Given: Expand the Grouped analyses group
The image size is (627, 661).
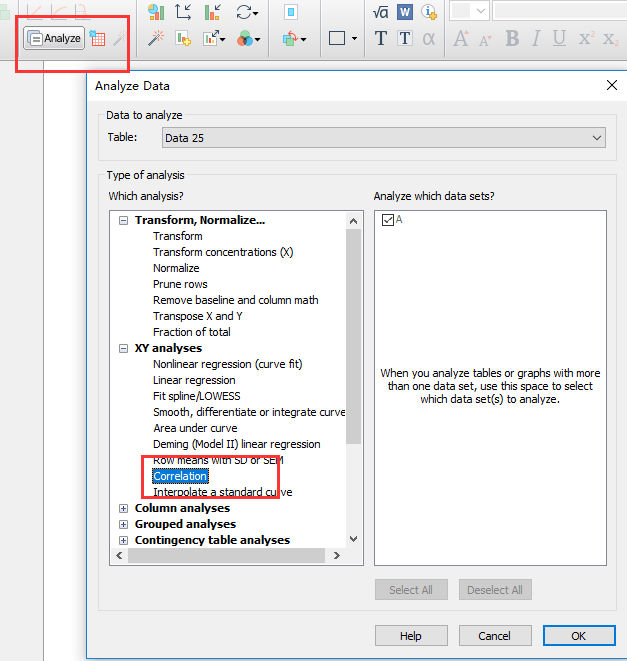Looking at the screenshot, I should pos(124,524).
